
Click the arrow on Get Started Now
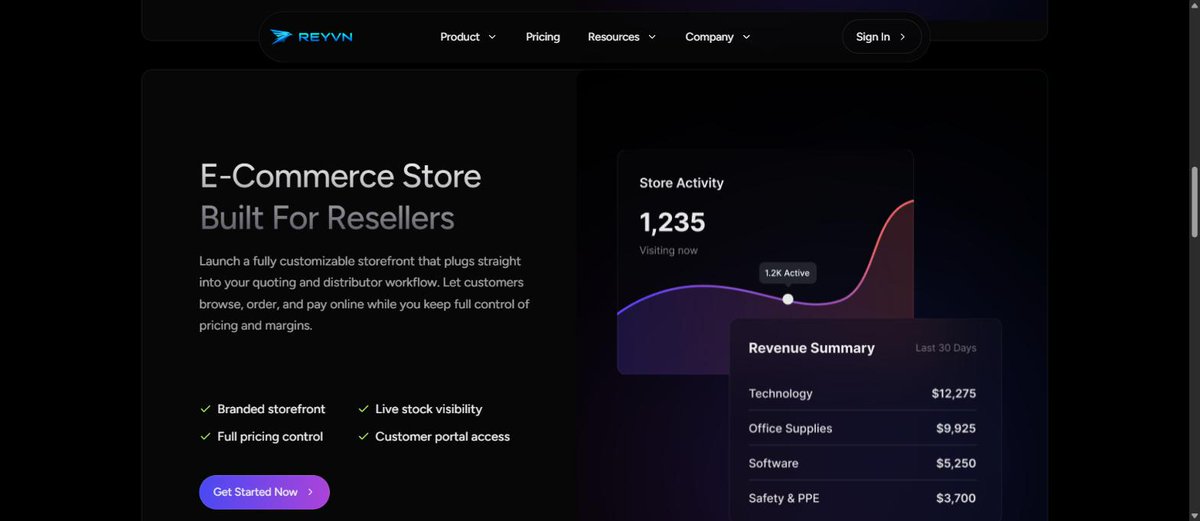[x=310, y=492]
